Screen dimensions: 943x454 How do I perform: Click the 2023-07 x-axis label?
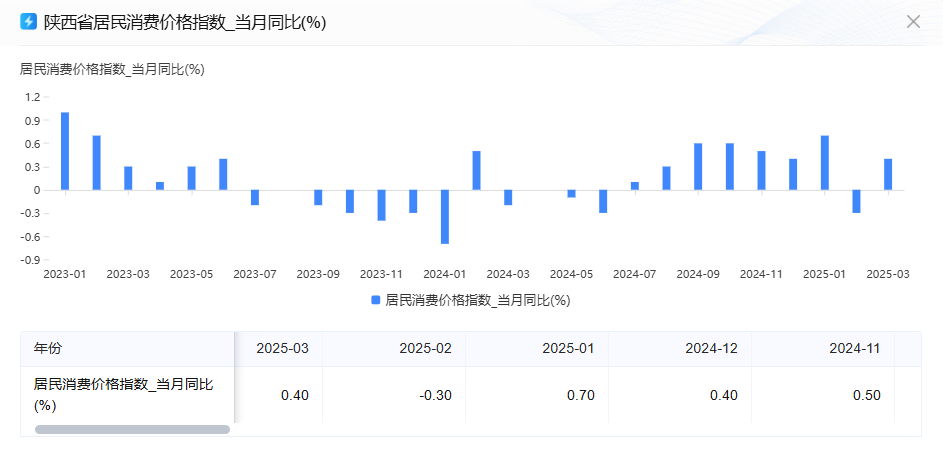[x=255, y=274]
